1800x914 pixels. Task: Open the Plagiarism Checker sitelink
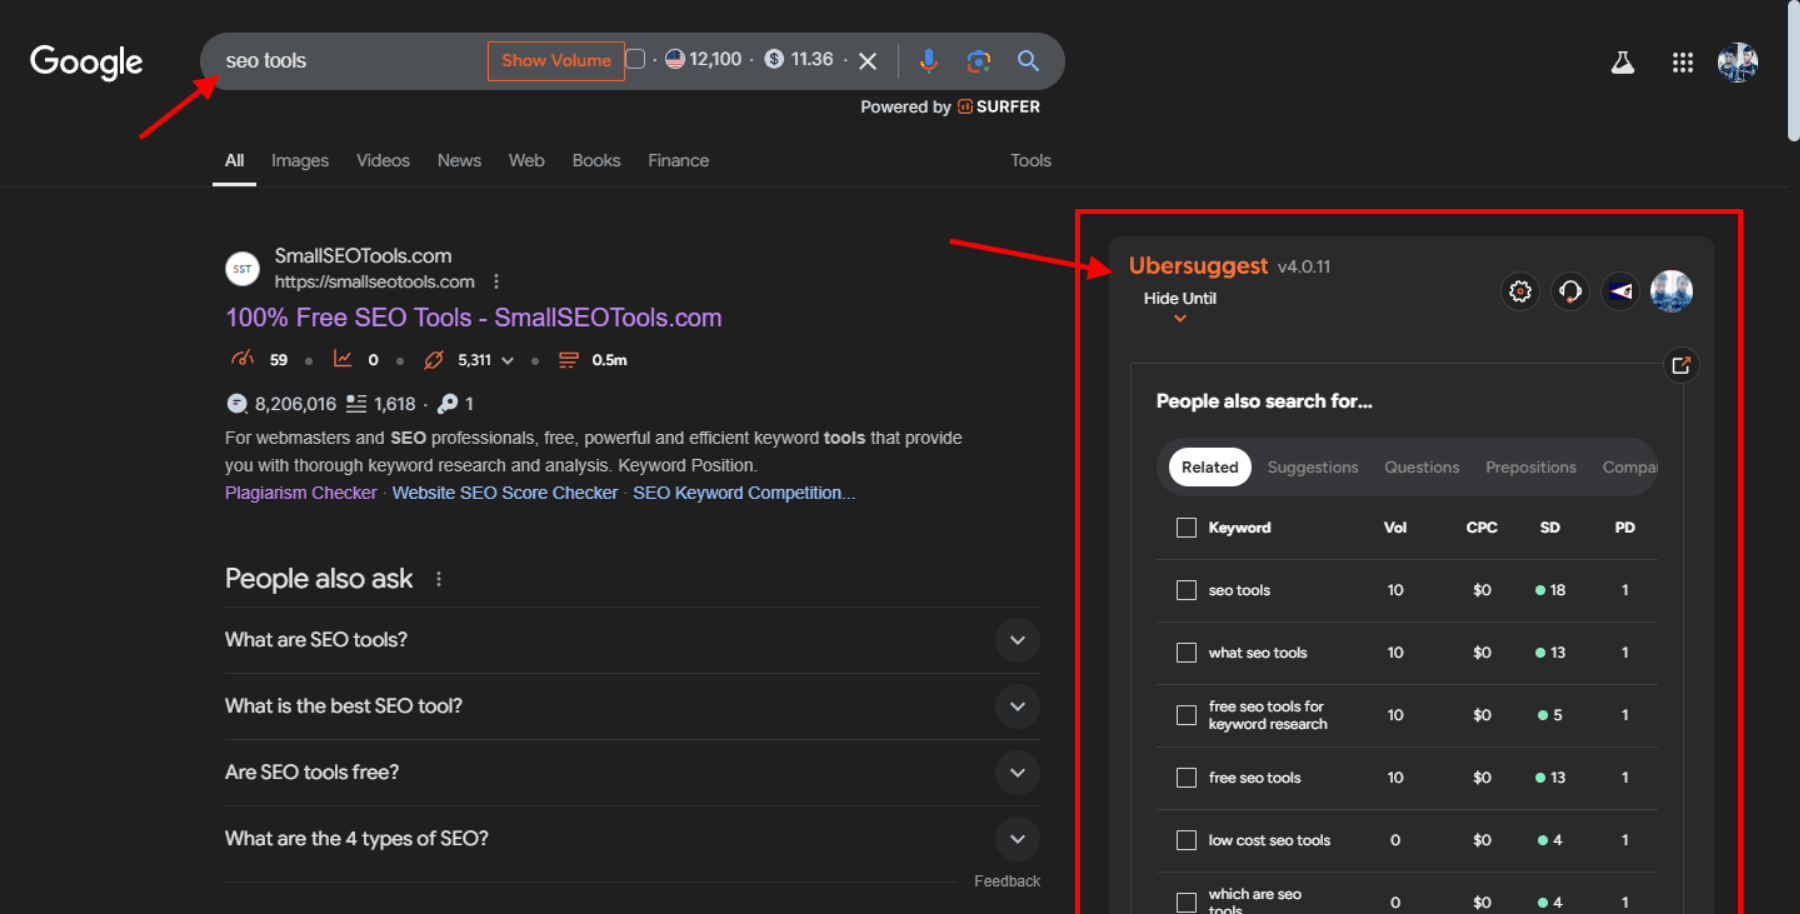click(x=301, y=493)
